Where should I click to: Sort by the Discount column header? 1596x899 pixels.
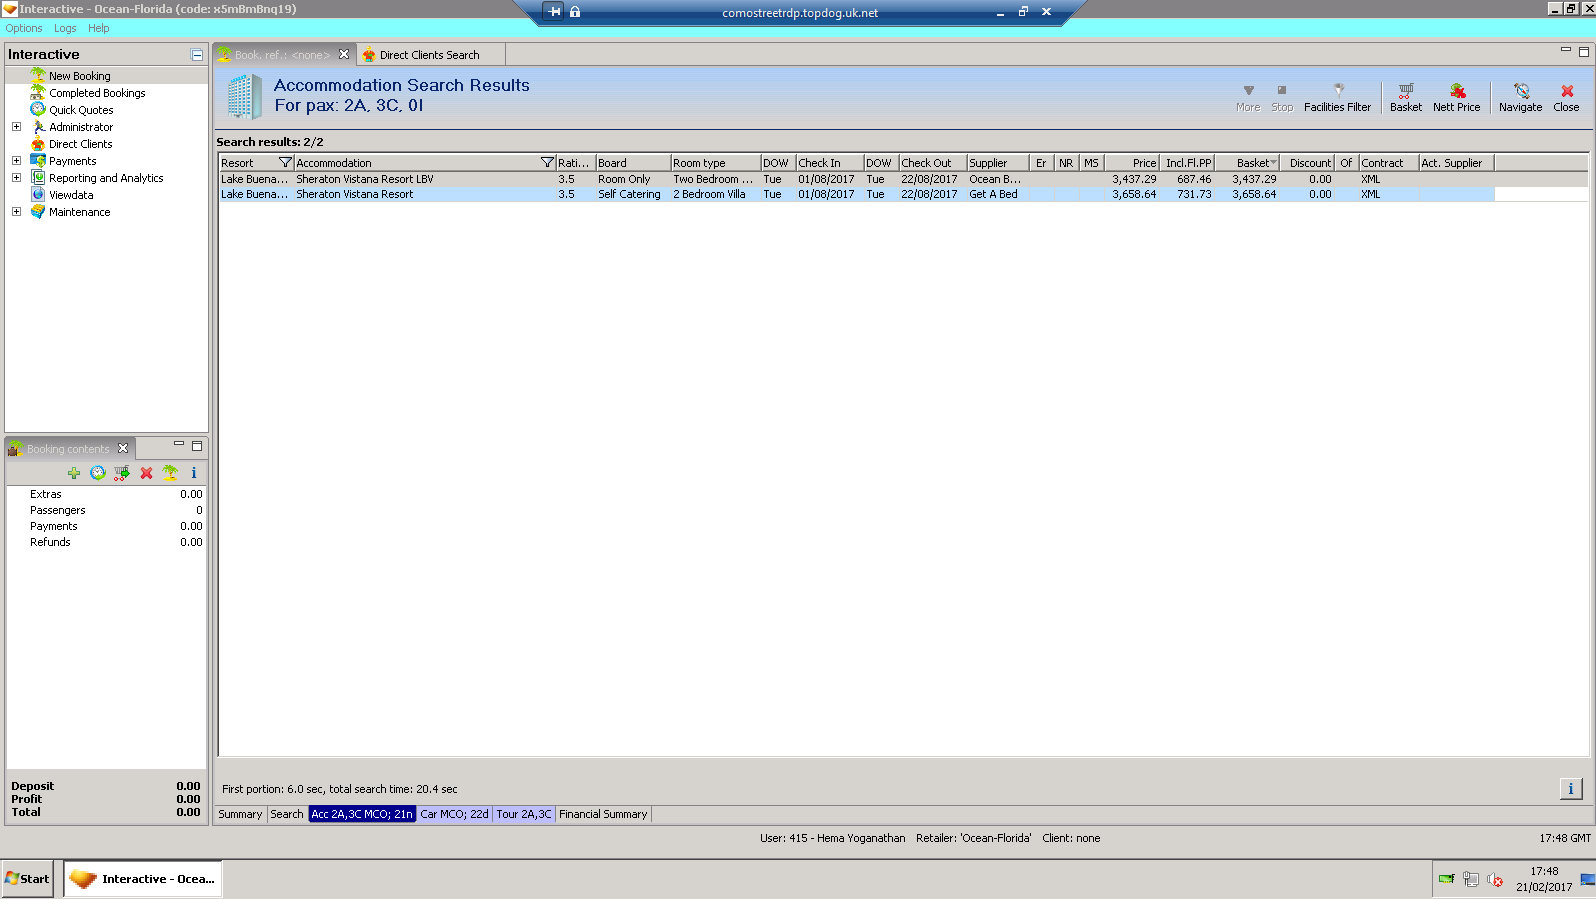pos(1307,163)
